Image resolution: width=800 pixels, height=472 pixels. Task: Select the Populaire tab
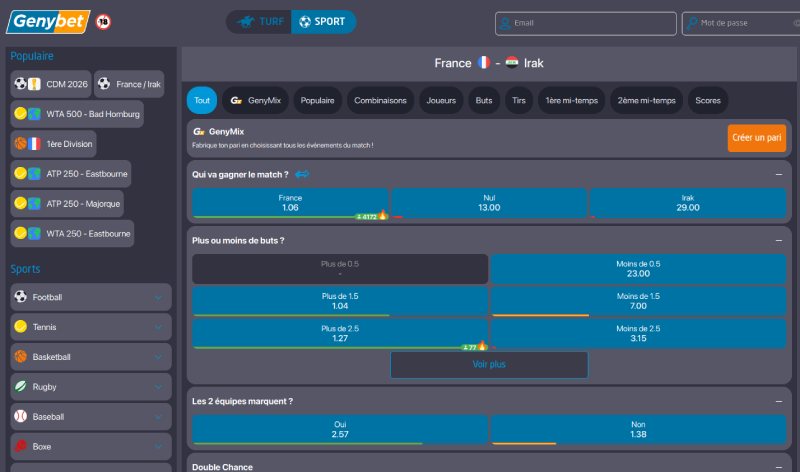[x=317, y=101]
